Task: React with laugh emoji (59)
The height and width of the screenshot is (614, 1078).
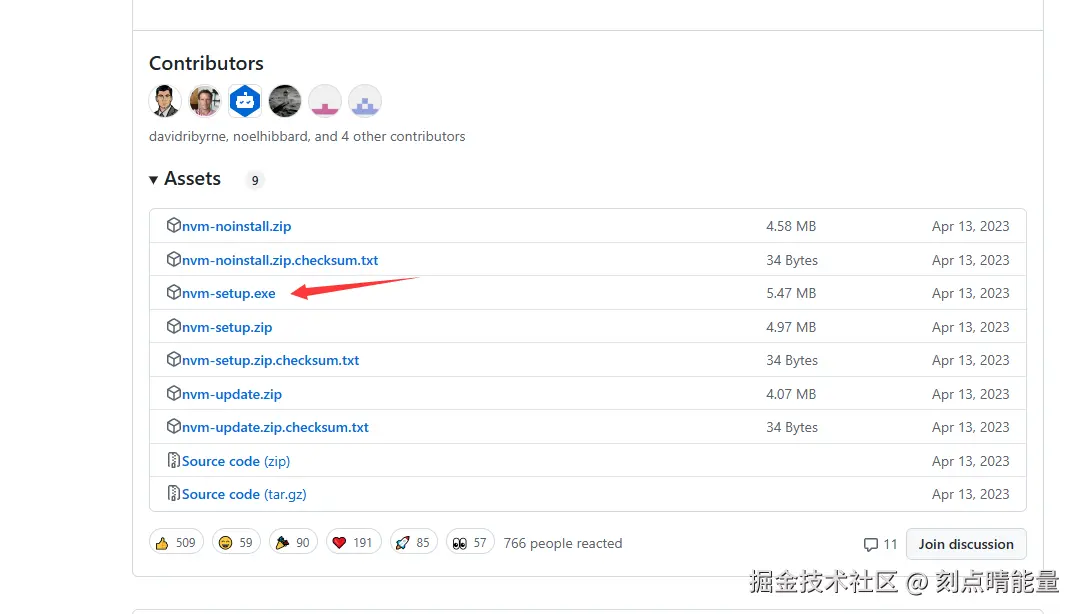Action: click(236, 543)
